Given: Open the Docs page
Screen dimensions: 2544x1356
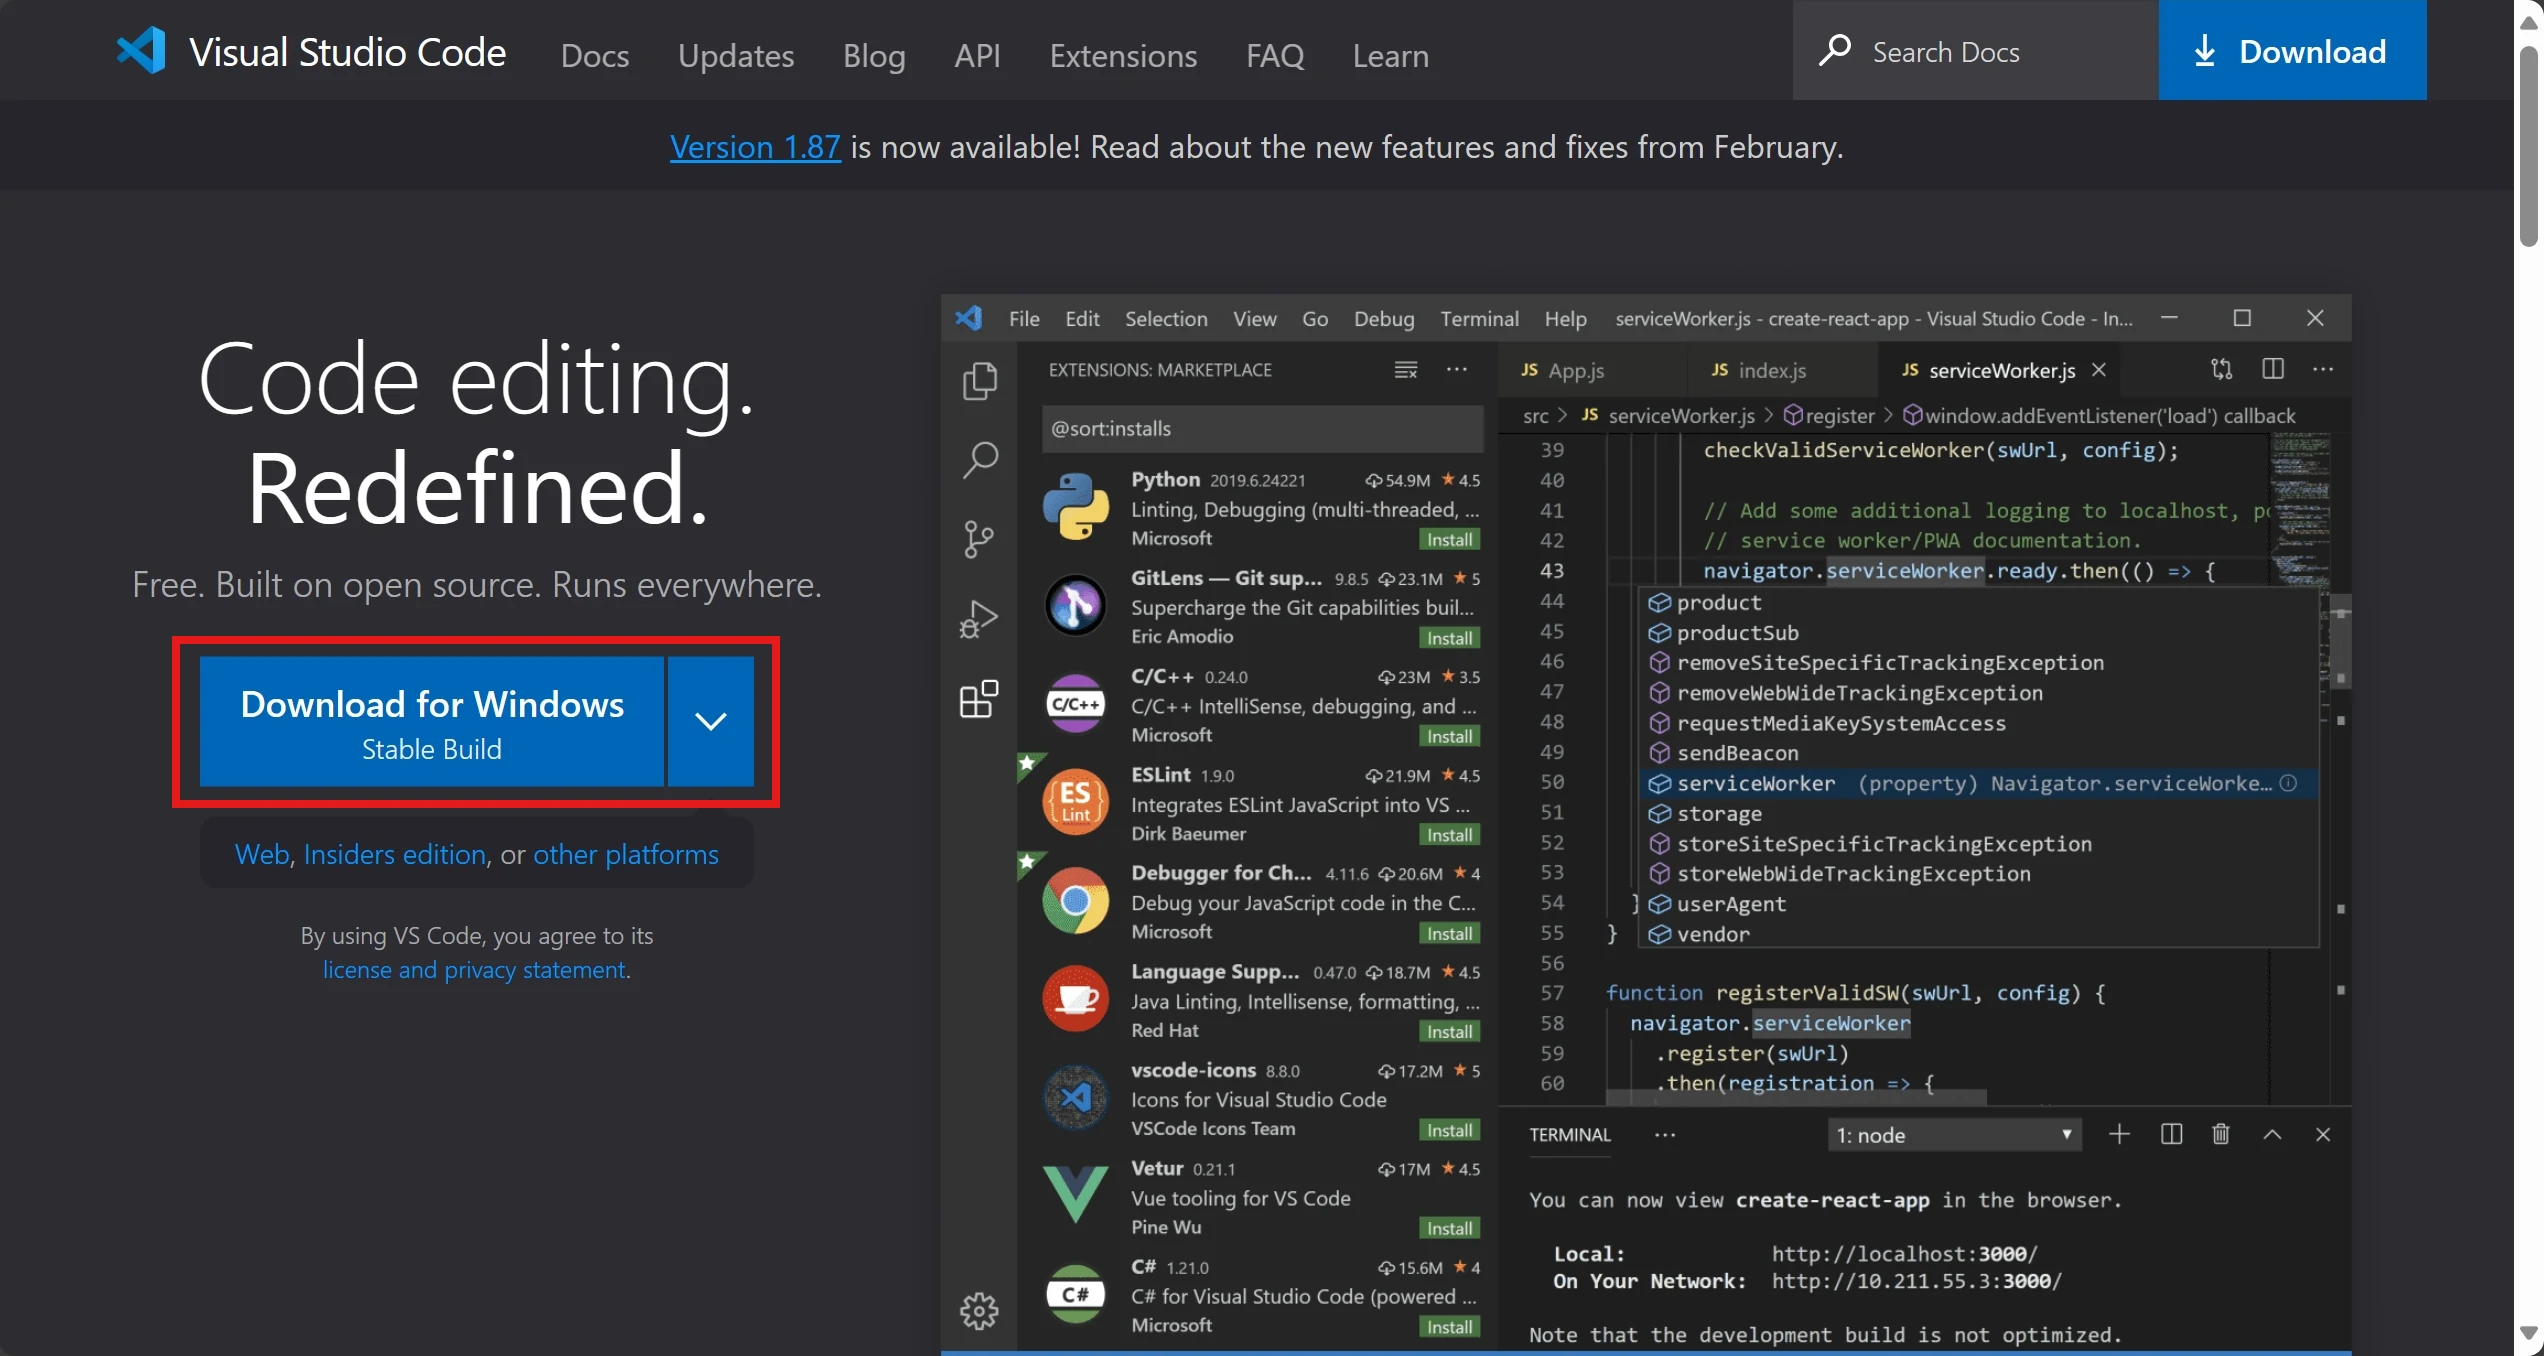Looking at the screenshot, I should tap(595, 55).
